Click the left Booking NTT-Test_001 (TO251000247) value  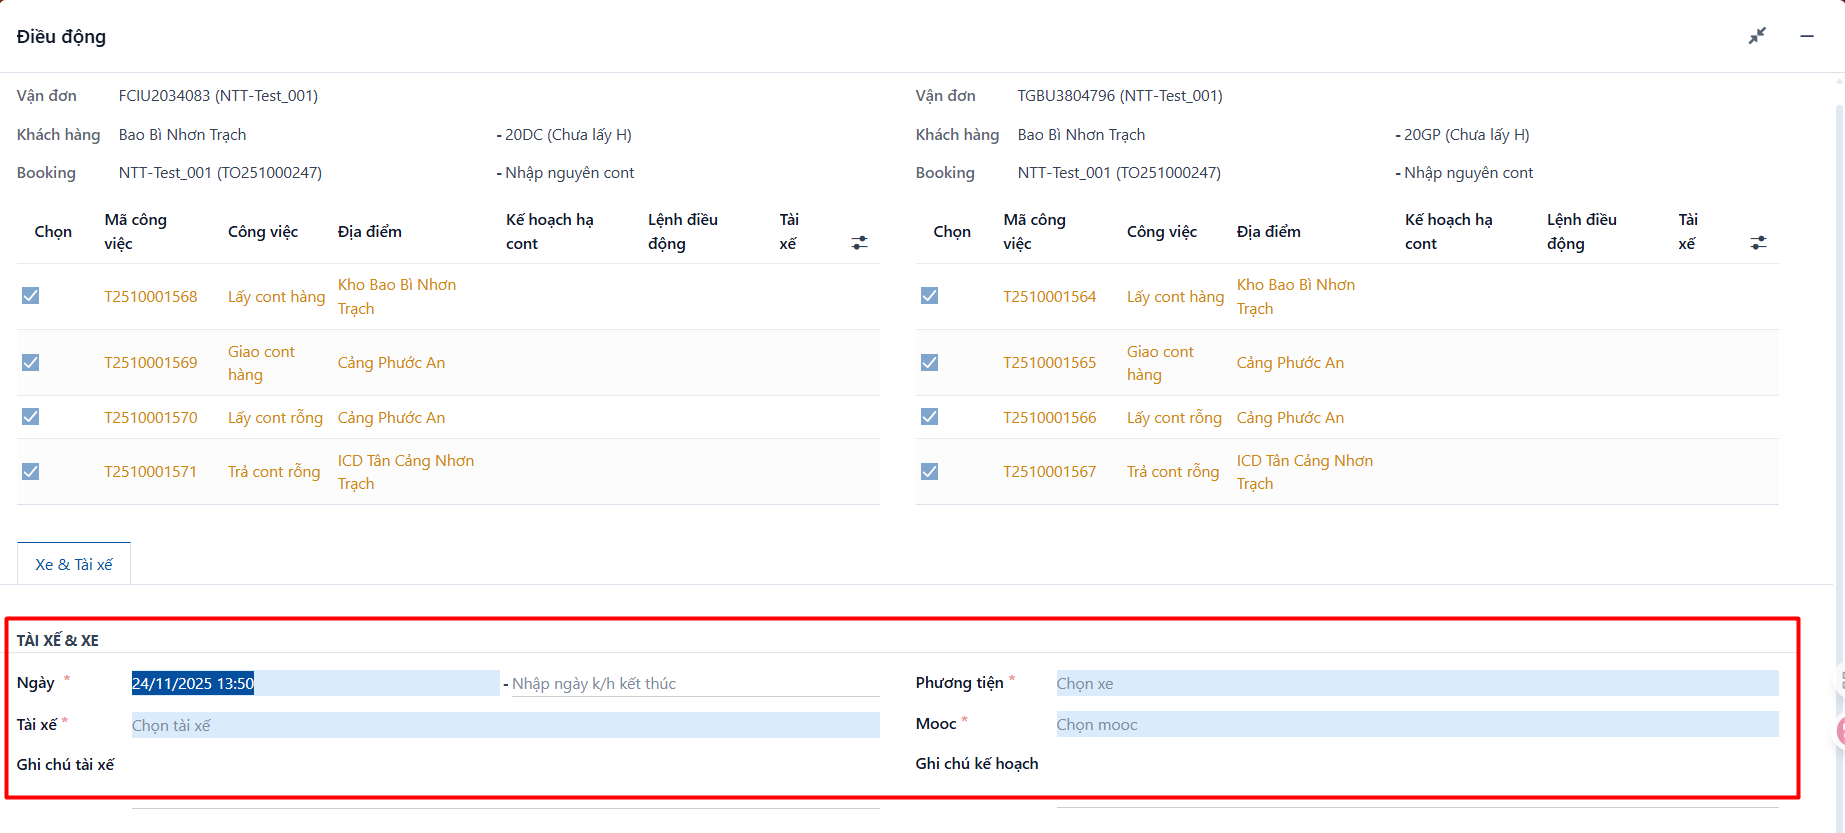point(220,173)
